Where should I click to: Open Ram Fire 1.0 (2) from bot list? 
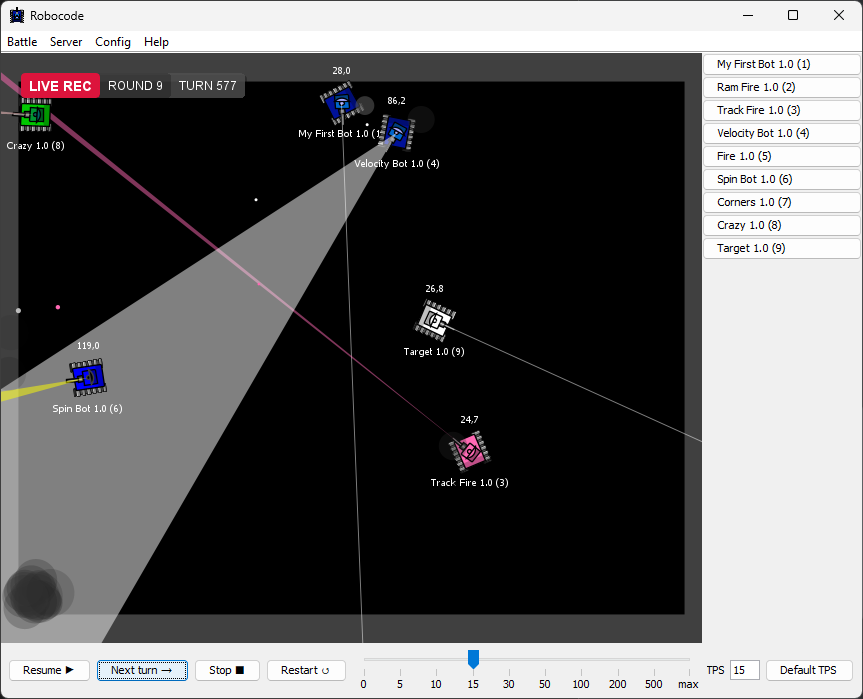tap(781, 87)
